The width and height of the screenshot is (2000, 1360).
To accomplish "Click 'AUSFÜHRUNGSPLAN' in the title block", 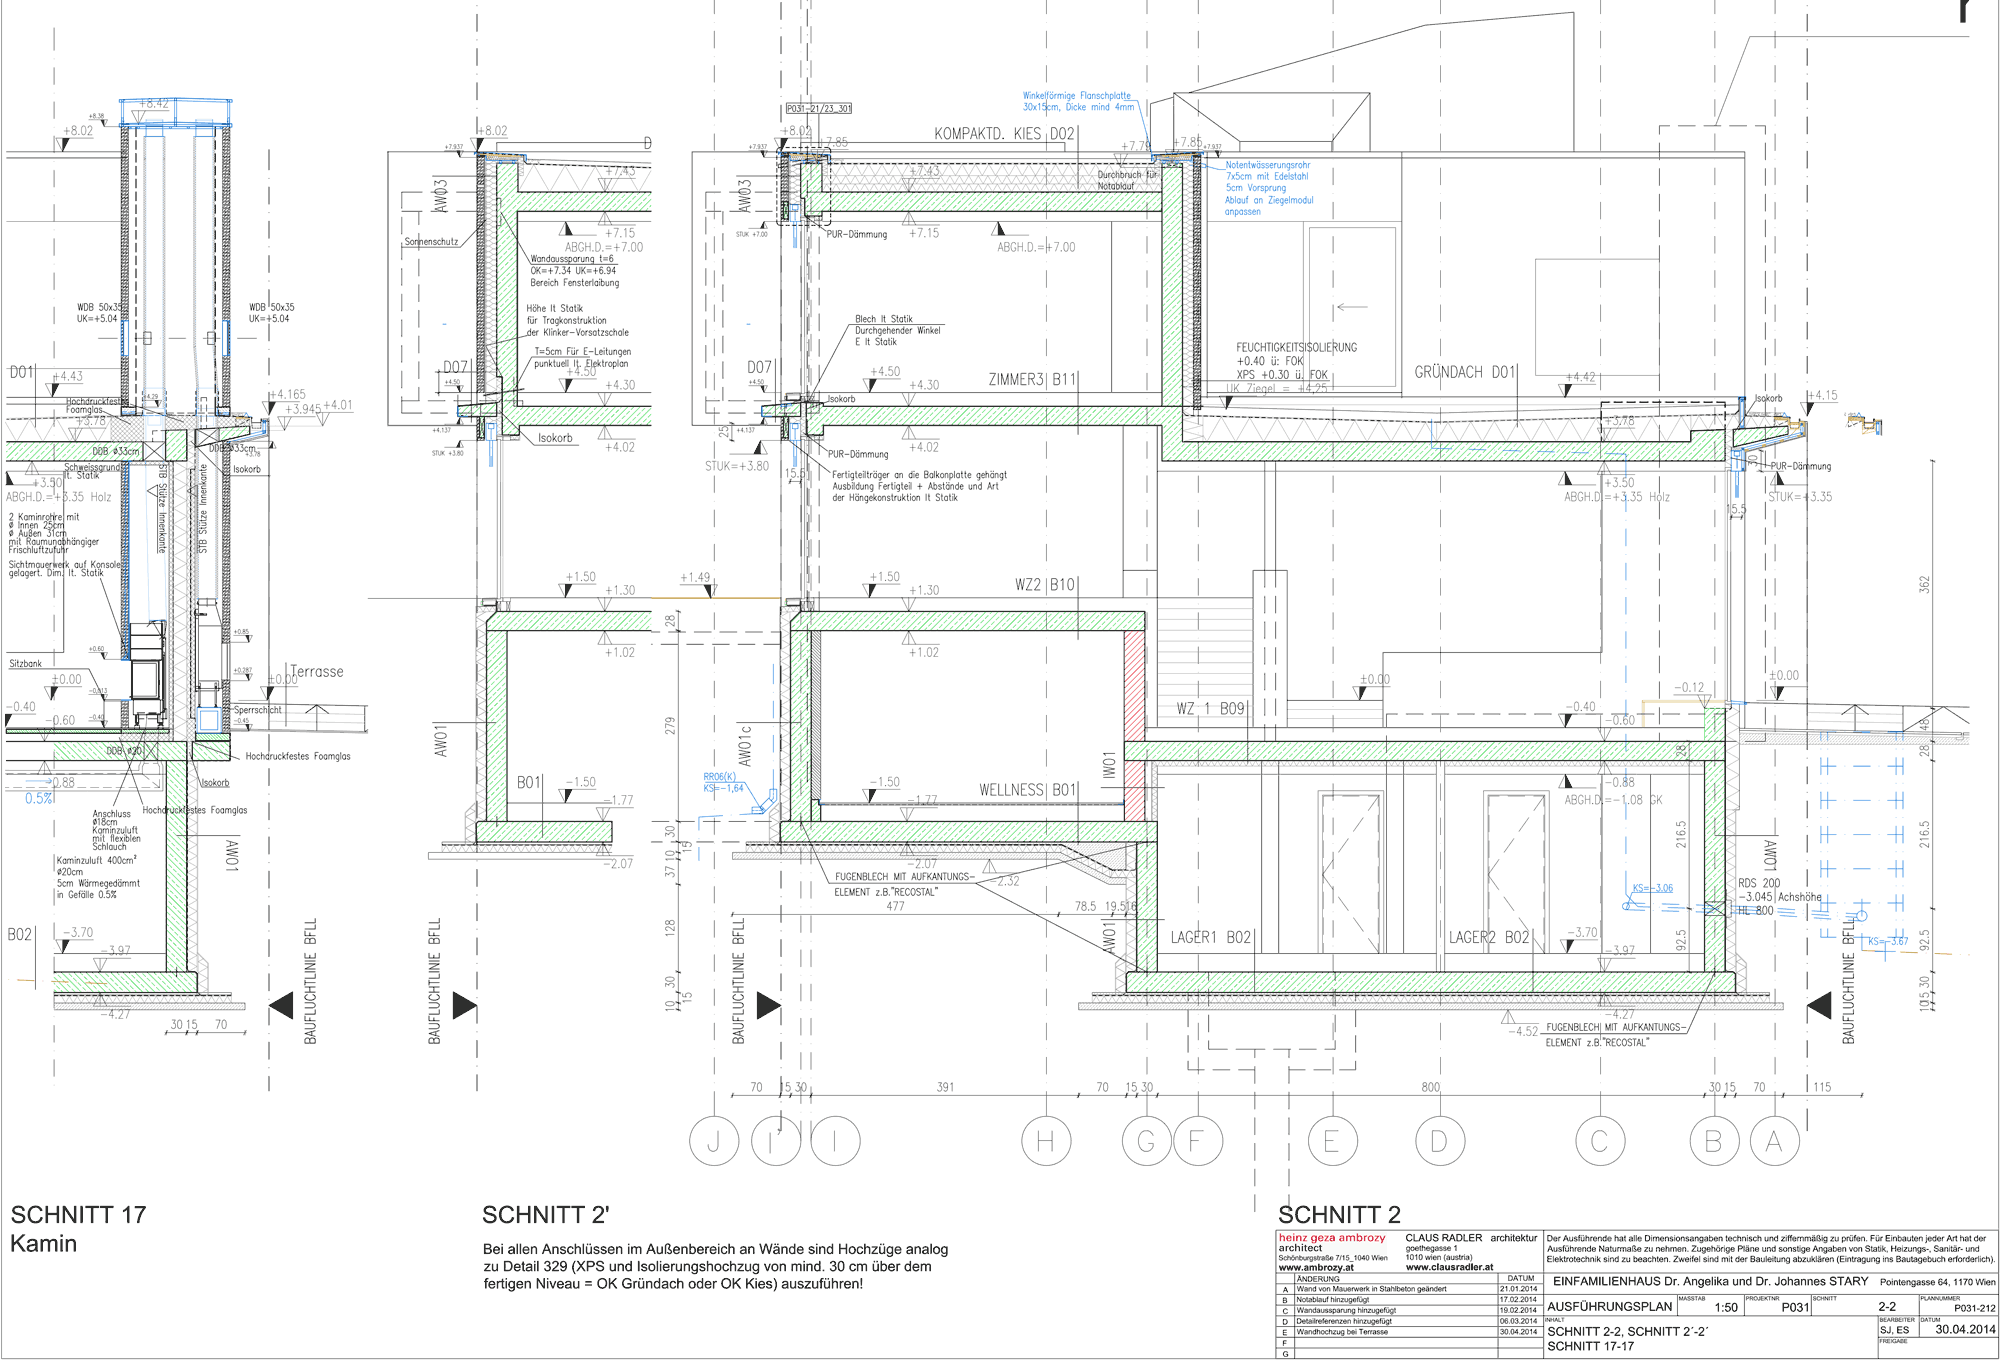I will click(1609, 1306).
